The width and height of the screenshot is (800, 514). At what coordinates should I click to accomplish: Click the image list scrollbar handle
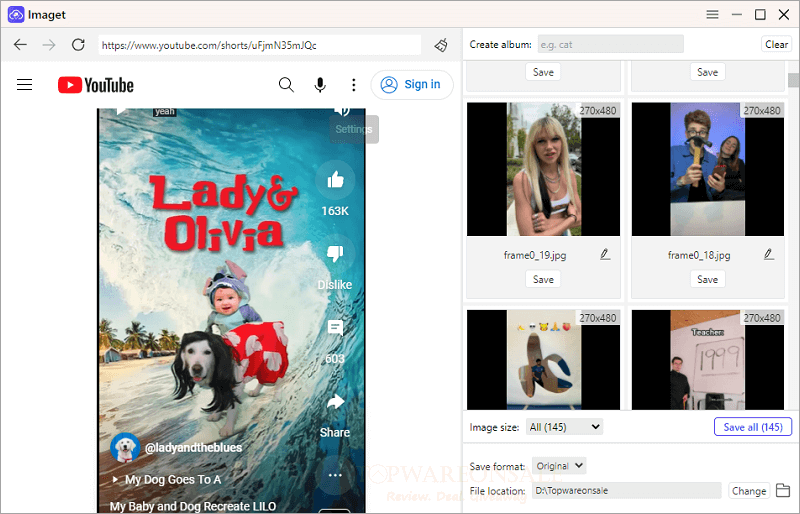pos(793,81)
